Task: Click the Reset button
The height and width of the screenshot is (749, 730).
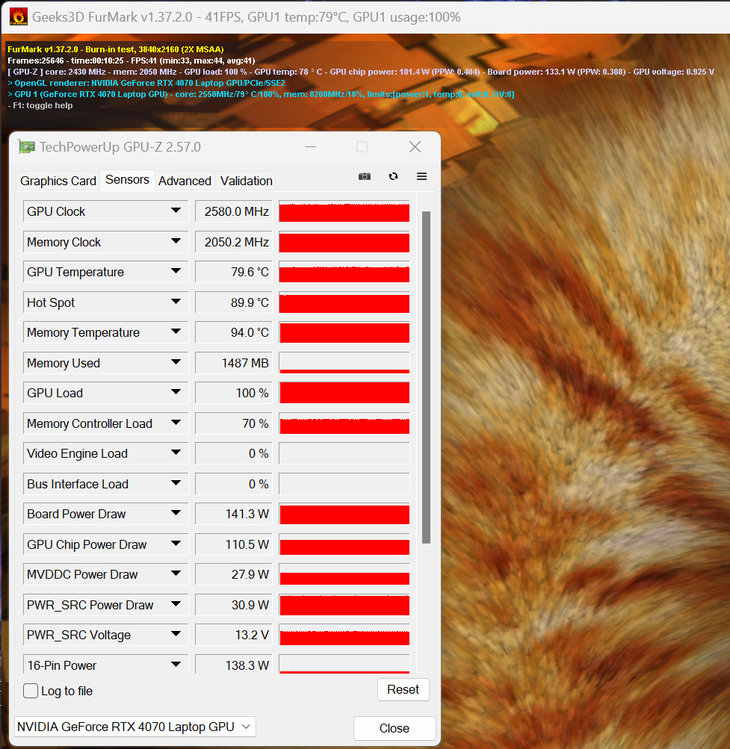Action: pos(403,690)
